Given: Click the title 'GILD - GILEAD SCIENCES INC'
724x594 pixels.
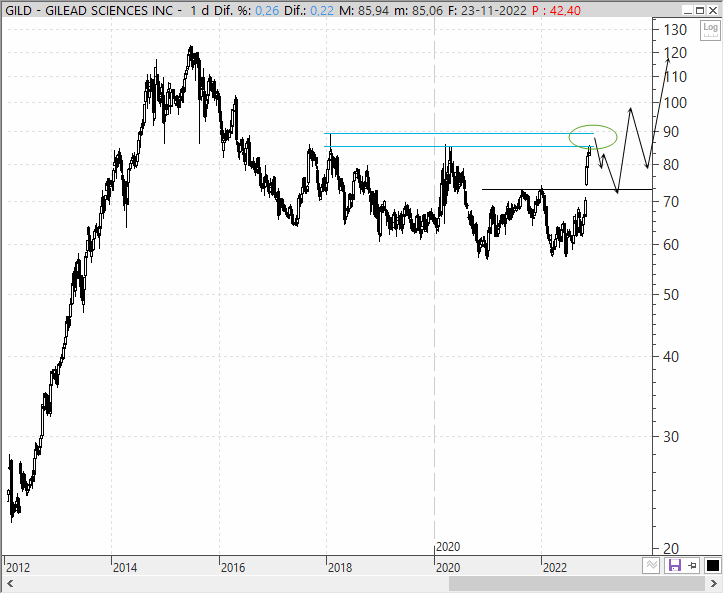Looking at the screenshot, I should (89, 11).
